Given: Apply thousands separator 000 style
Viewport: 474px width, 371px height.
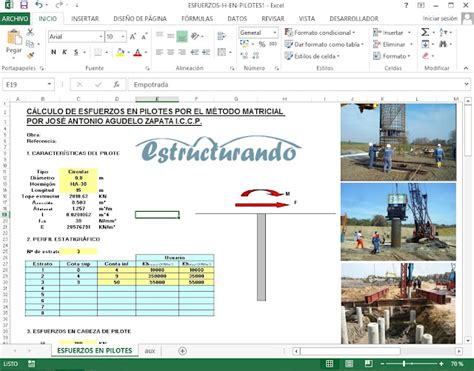Looking at the screenshot, I should coord(273,44).
